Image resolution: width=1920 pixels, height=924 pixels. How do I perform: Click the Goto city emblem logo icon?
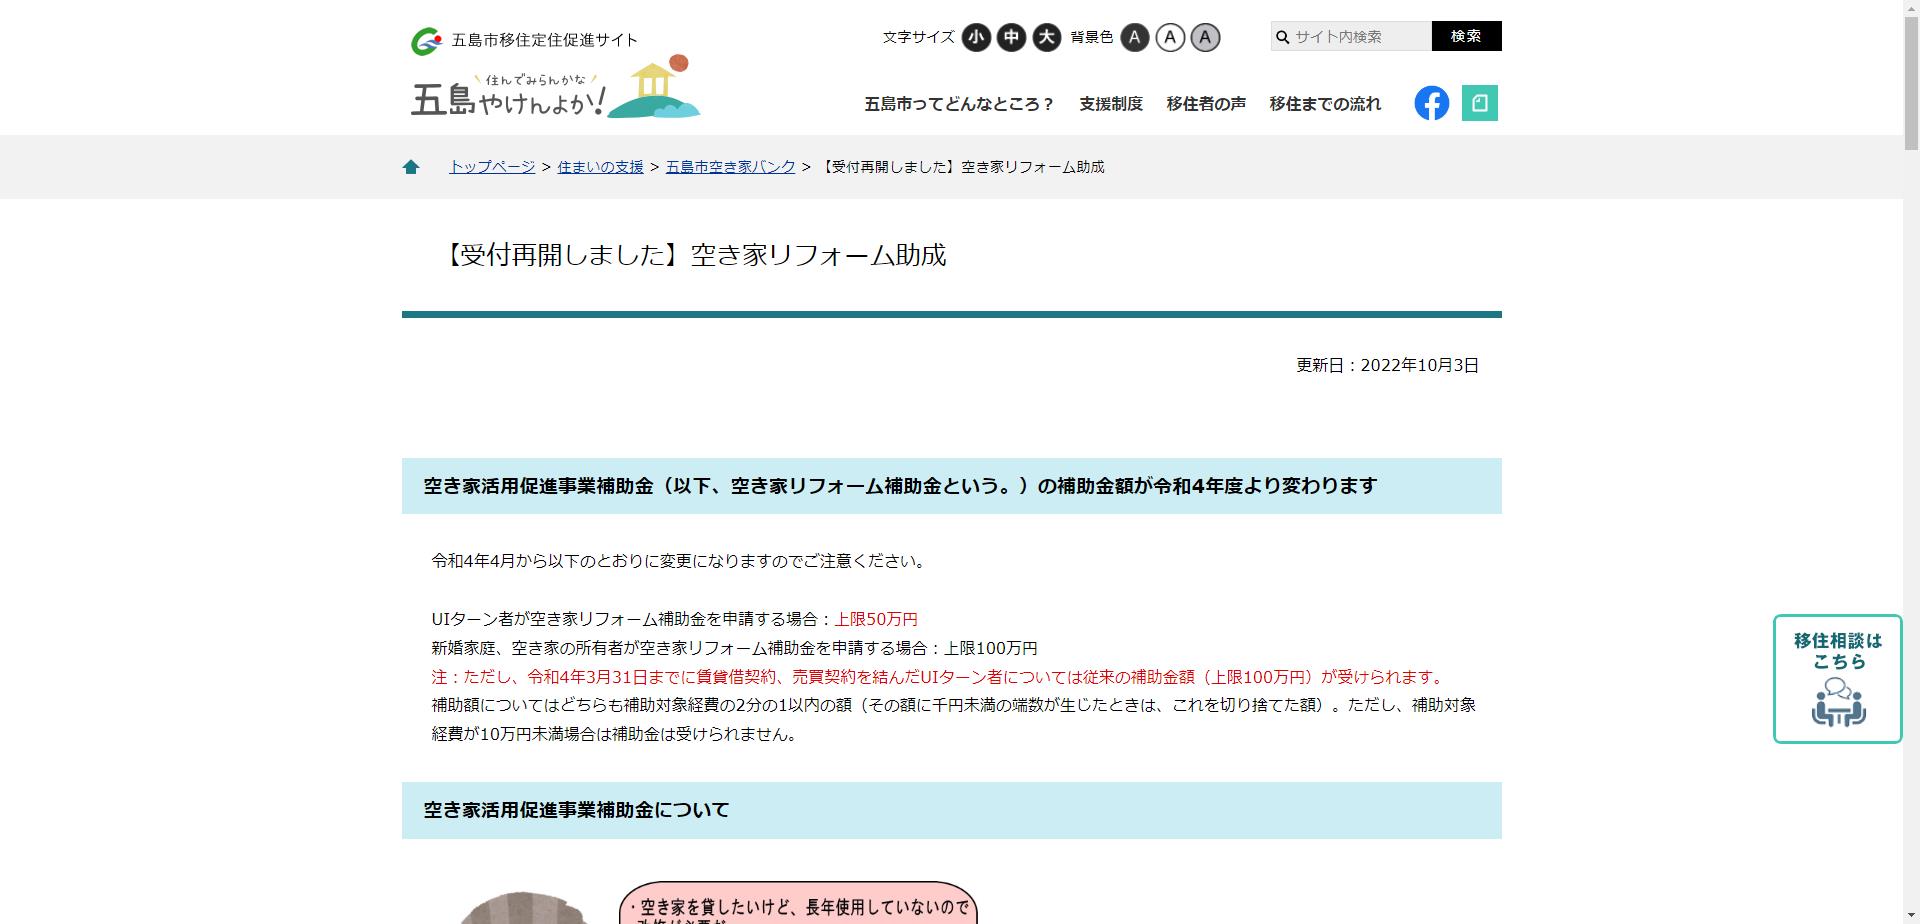tap(426, 41)
